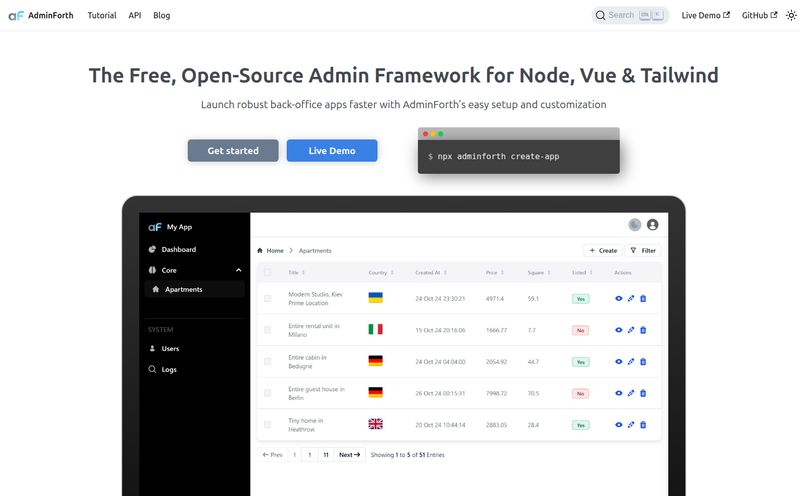The image size is (800, 496).
Task: Click the Prev pagination button
Action: 272,455
